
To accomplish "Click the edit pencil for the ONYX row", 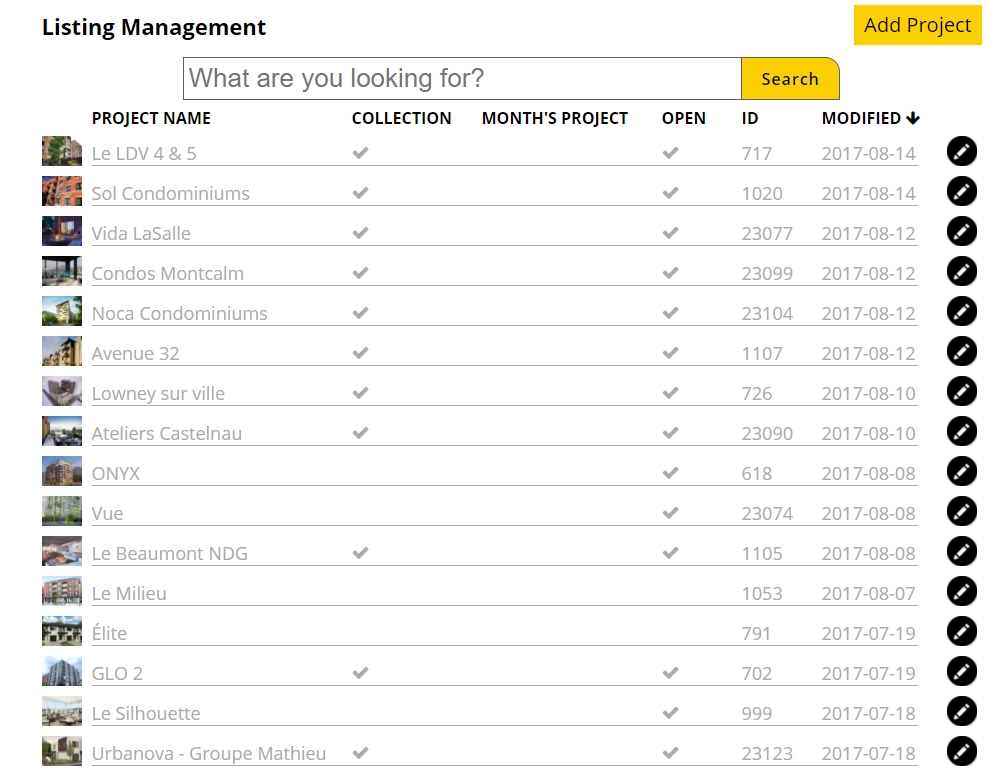I will tap(961, 471).
